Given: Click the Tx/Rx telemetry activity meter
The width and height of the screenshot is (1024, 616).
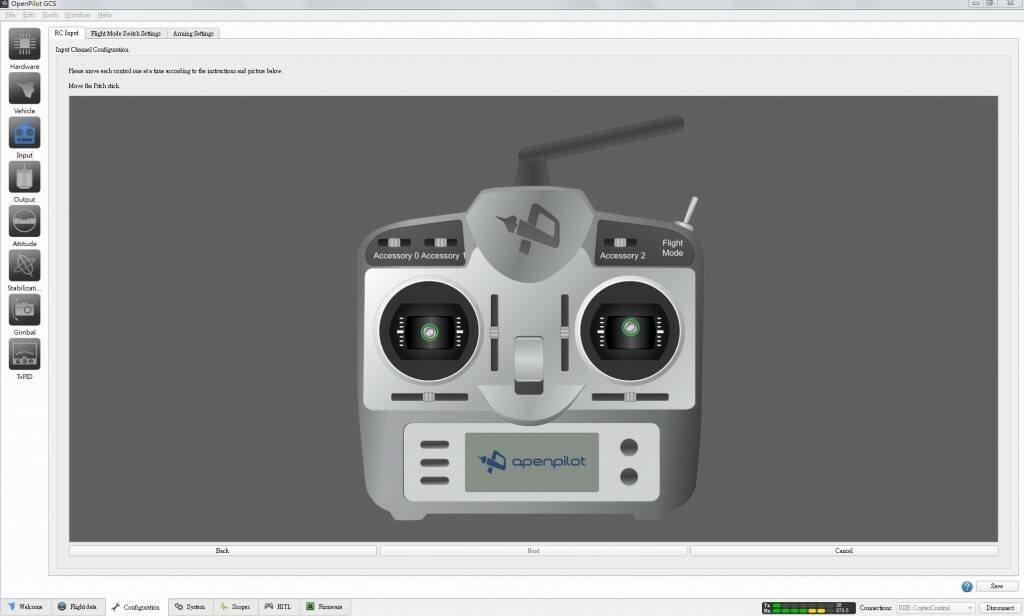Looking at the screenshot, I should click(808, 608).
